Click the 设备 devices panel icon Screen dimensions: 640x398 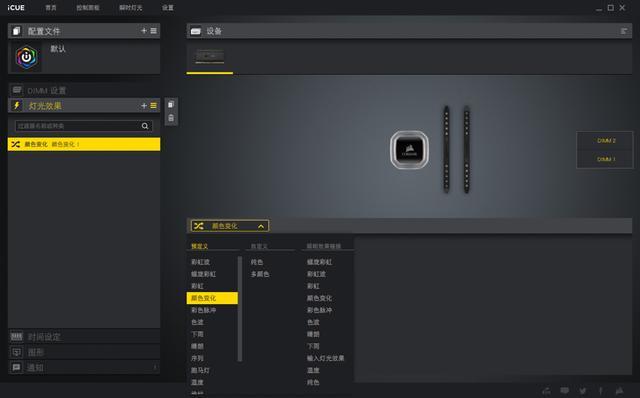(x=196, y=31)
